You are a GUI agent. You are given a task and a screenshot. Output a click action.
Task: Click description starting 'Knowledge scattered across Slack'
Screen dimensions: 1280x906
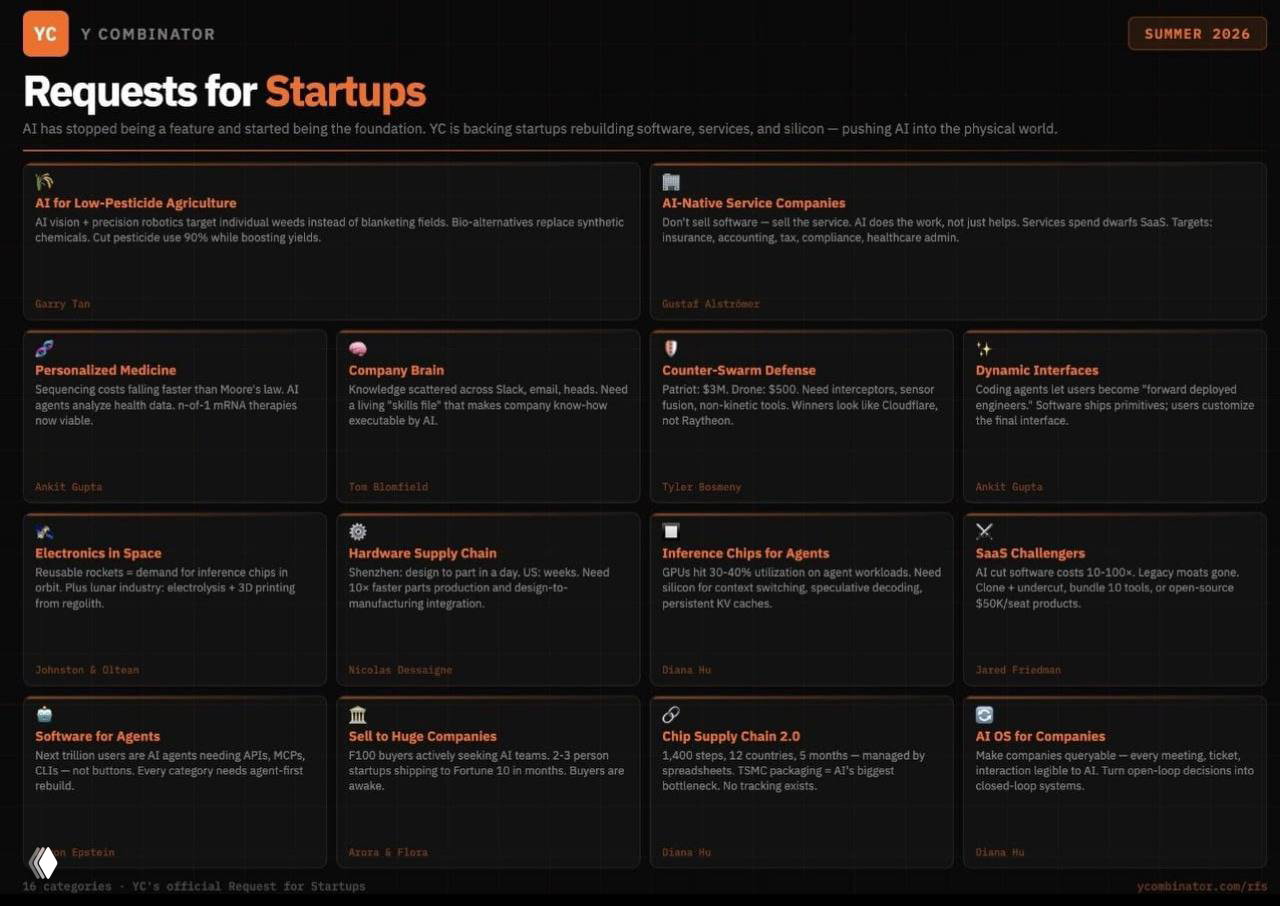pyautogui.click(x=488, y=405)
